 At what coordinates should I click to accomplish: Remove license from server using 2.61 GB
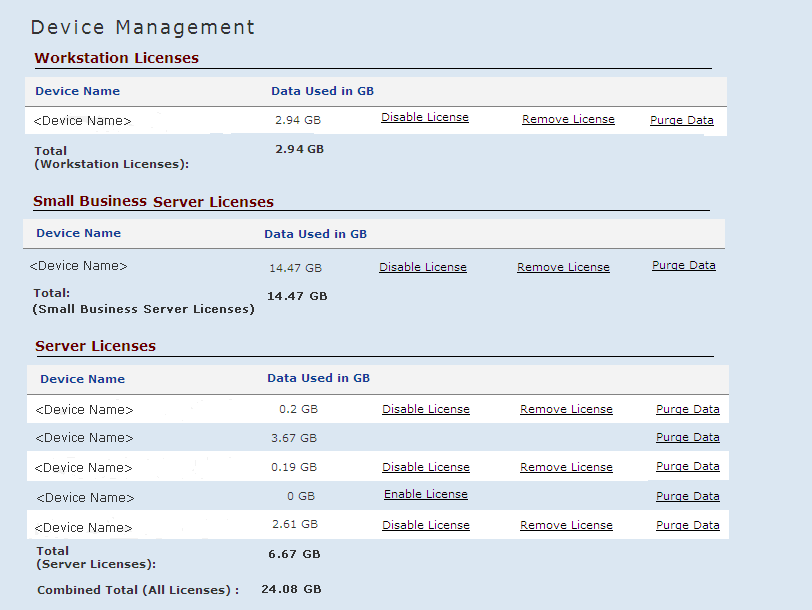(566, 525)
